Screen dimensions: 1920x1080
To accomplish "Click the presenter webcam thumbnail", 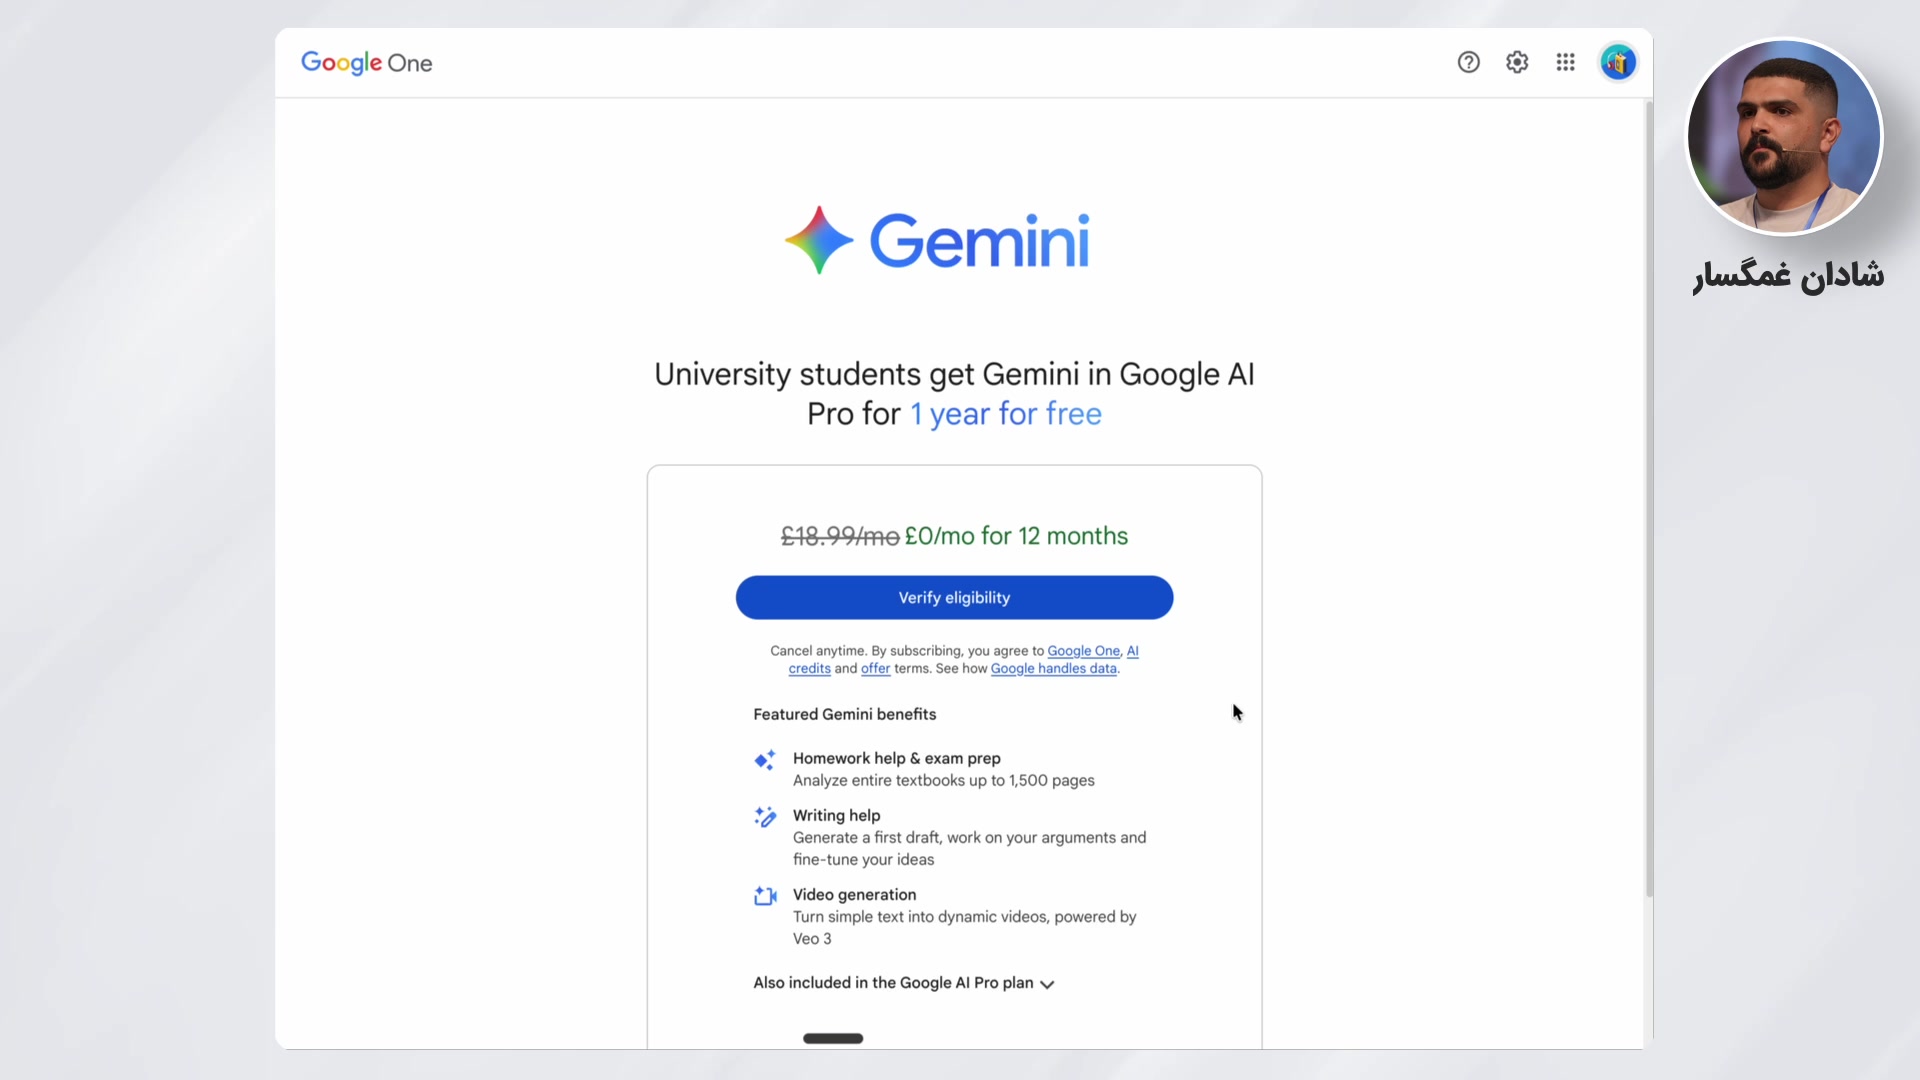I will coord(1784,137).
